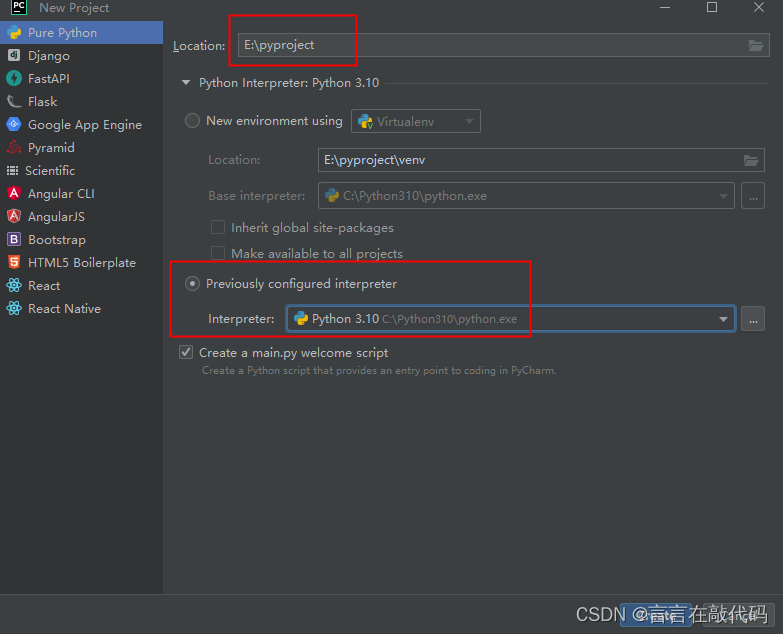Choose Flask project type
The image size is (783, 634).
81,101
